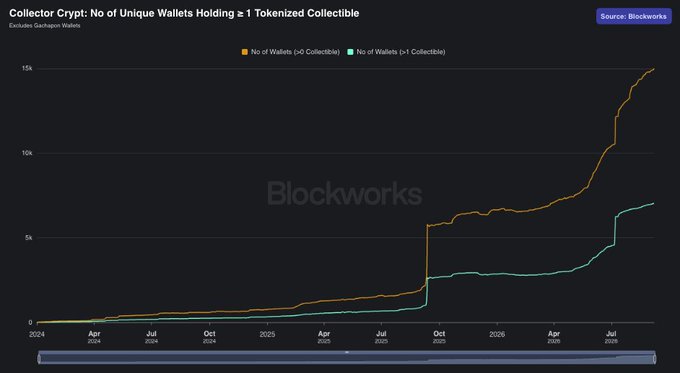Click the 'Apr 2025' x-axis label
The width and height of the screenshot is (680, 373).
[x=324, y=337]
